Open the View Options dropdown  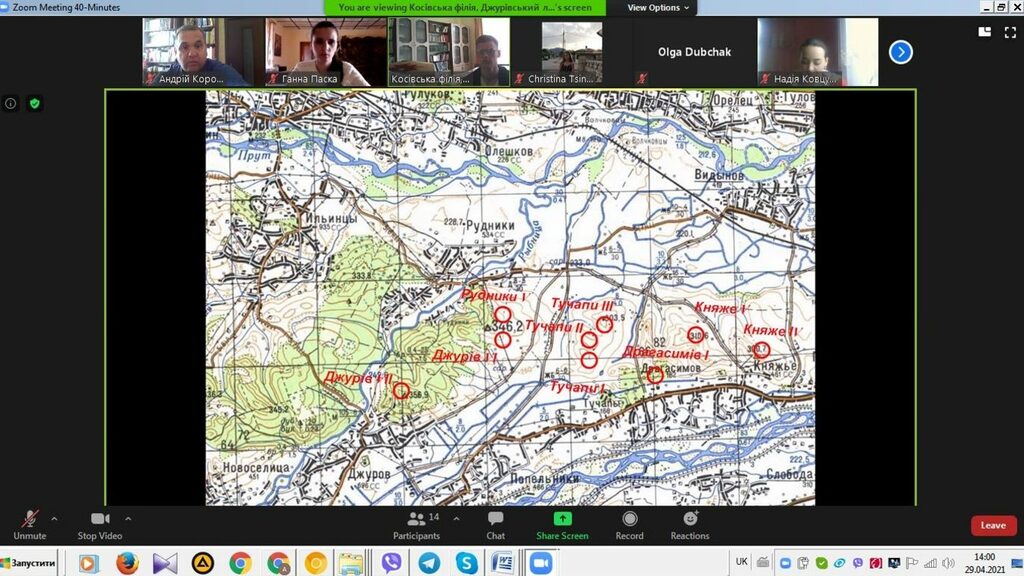pos(658,7)
